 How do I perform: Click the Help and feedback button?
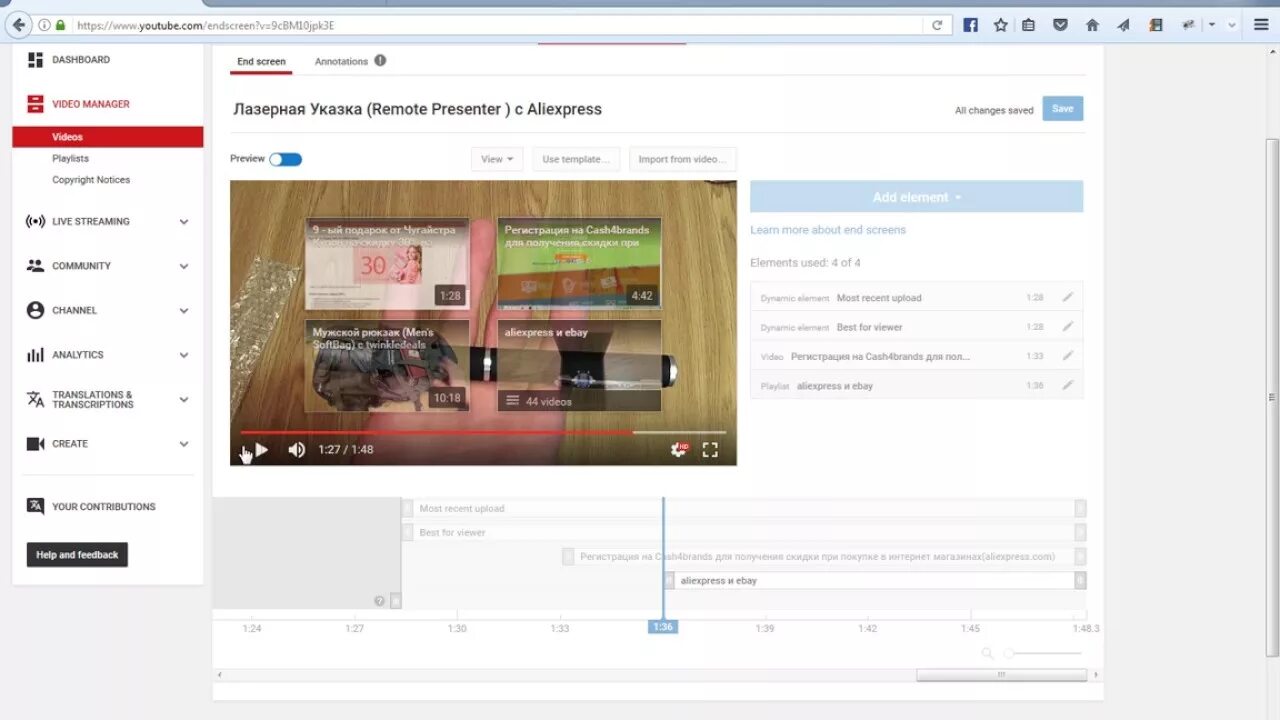(77, 555)
